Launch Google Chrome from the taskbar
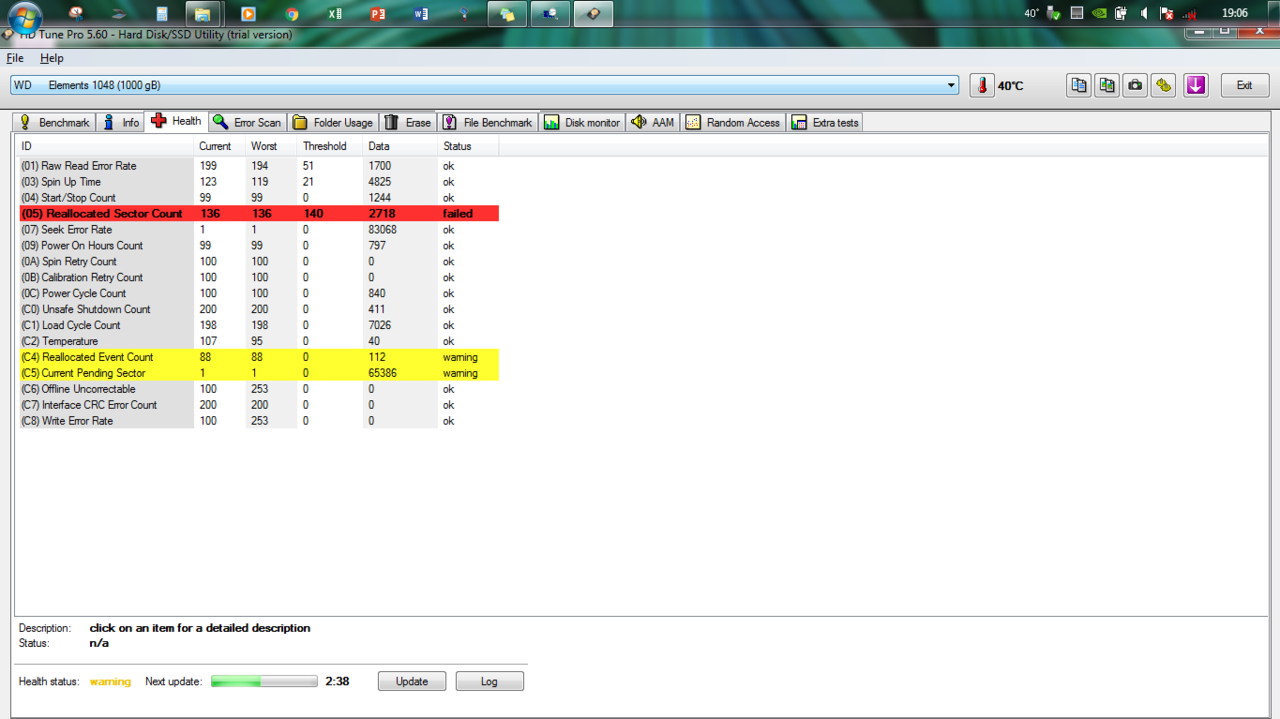The width and height of the screenshot is (1280, 719). [292, 14]
